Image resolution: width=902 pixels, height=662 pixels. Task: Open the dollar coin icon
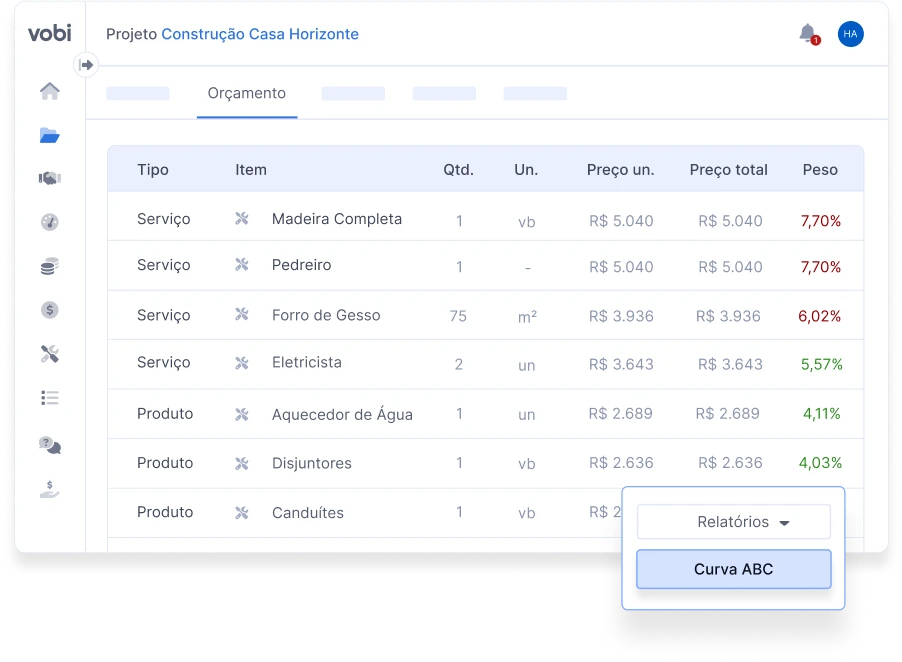click(49, 310)
